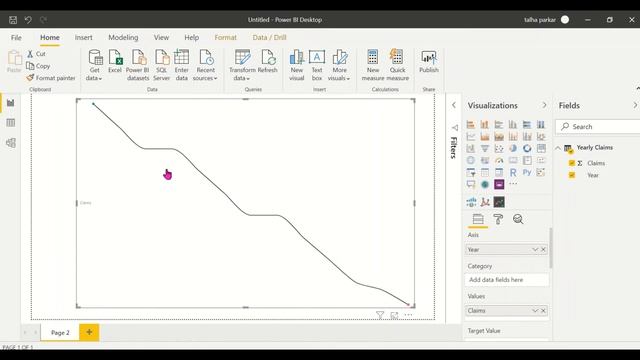The image size is (640, 360).
Task: Select the Funnel visual
Action: pyautogui.click(x=484, y=149)
